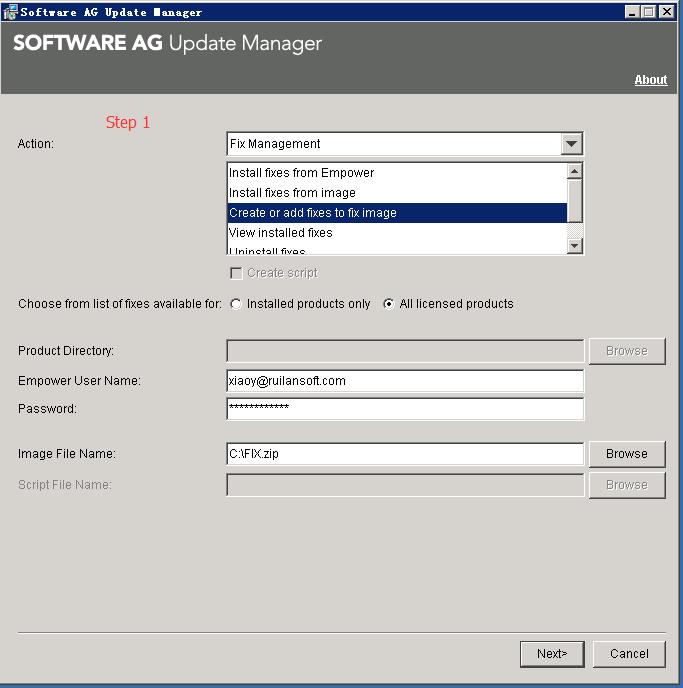This screenshot has width=683, height=688.
Task: Click the Image File Name field
Action: (405, 454)
